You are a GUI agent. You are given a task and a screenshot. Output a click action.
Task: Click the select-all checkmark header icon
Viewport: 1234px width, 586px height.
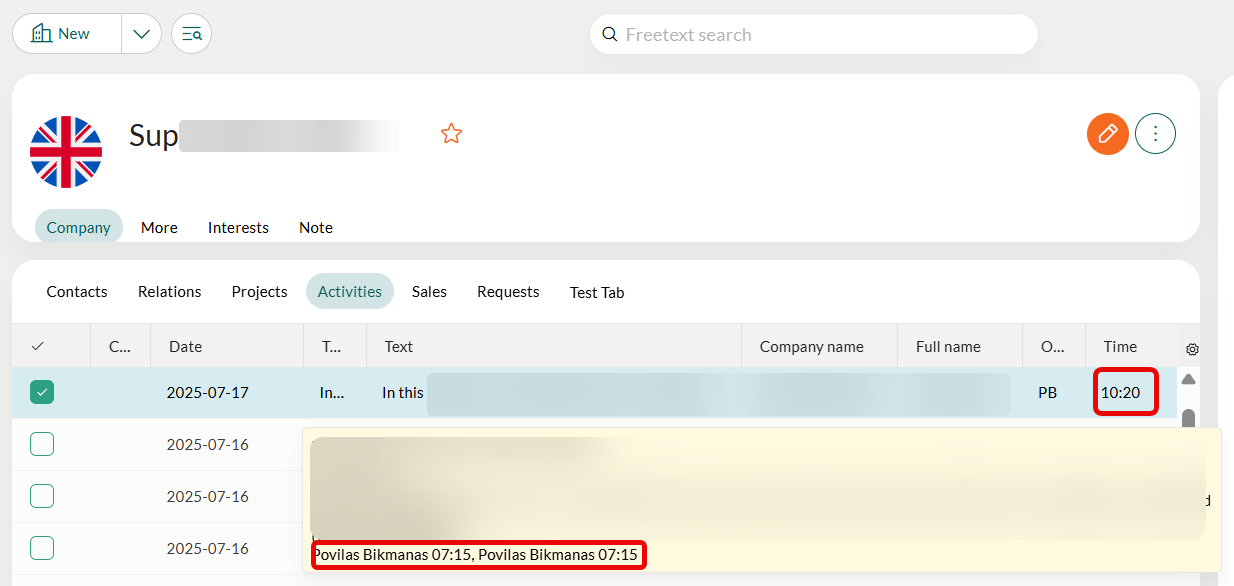38,347
